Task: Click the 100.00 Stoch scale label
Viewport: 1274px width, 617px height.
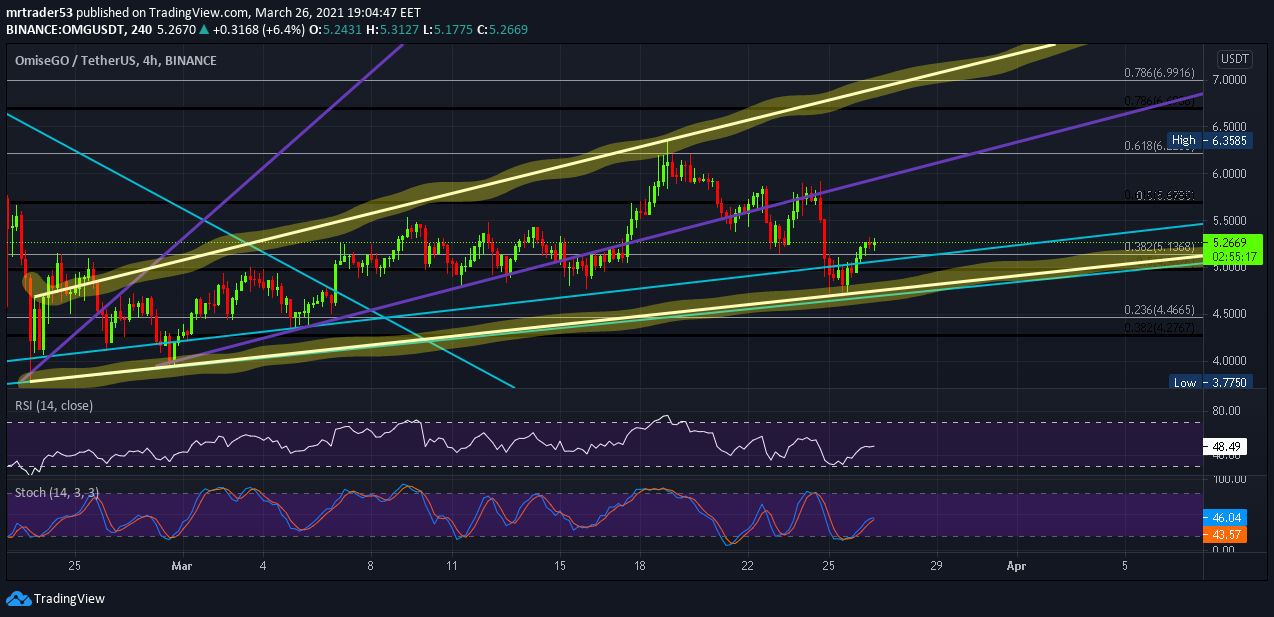Action: [1229, 480]
